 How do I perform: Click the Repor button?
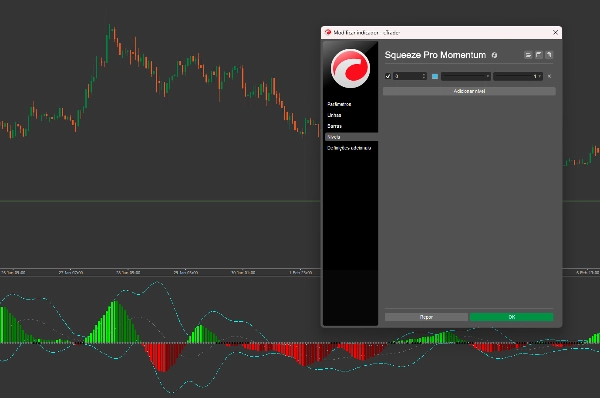click(x=426, y=317)
